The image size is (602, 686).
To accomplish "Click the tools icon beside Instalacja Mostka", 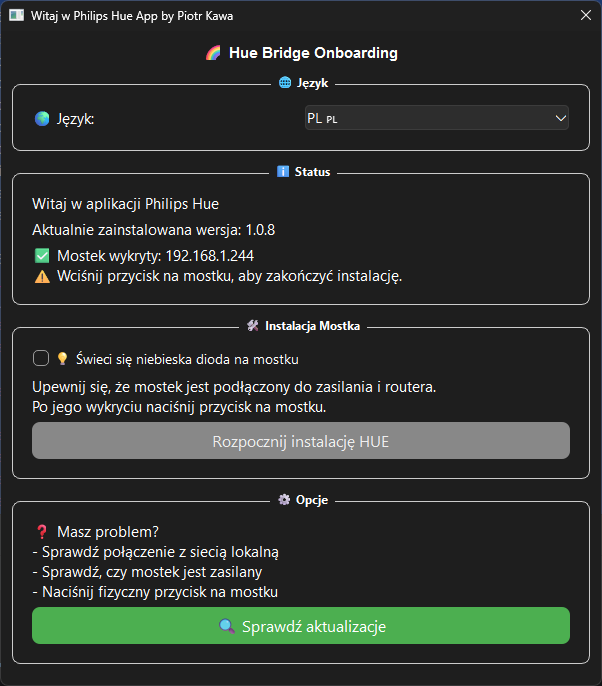I will pyautogui.click(x=253, y=326).
